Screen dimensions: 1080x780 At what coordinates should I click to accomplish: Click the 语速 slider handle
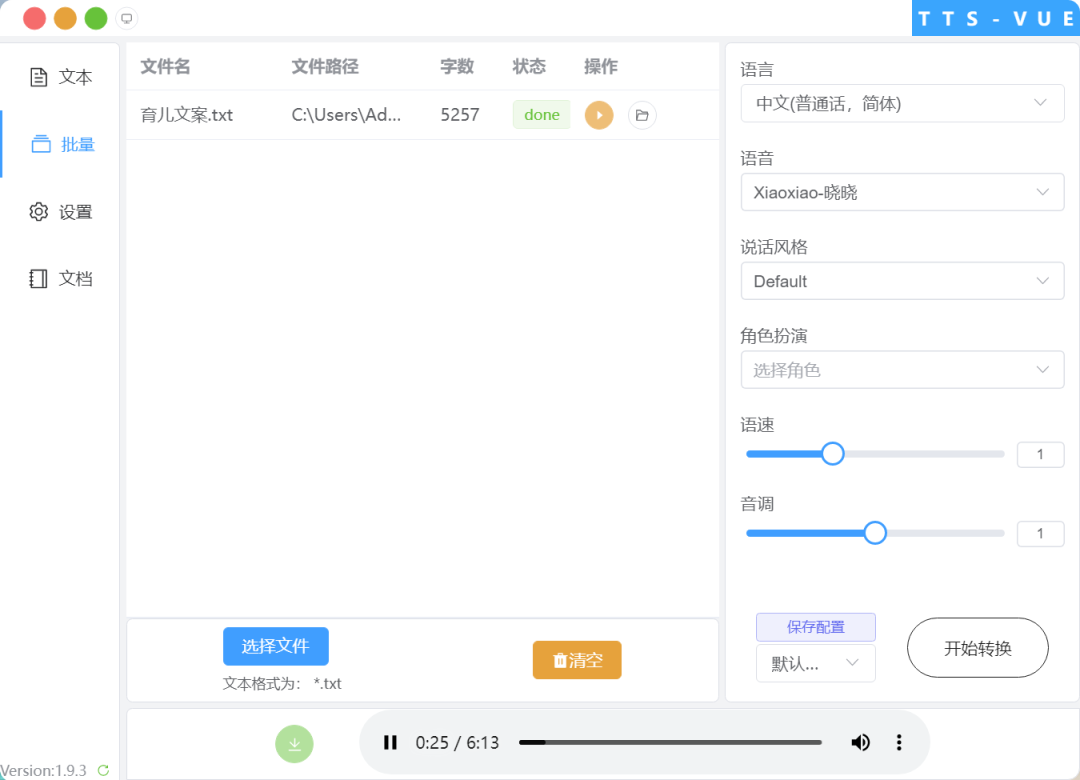coord(833,454)
